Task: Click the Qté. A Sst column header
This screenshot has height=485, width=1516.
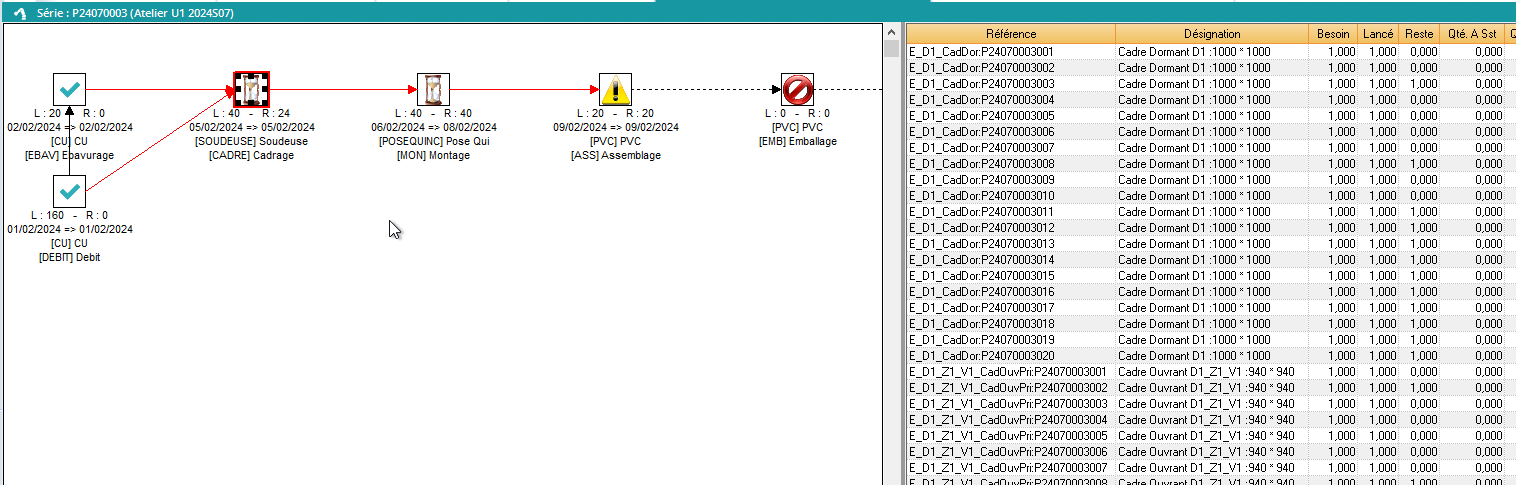Action: point(1470,34)
